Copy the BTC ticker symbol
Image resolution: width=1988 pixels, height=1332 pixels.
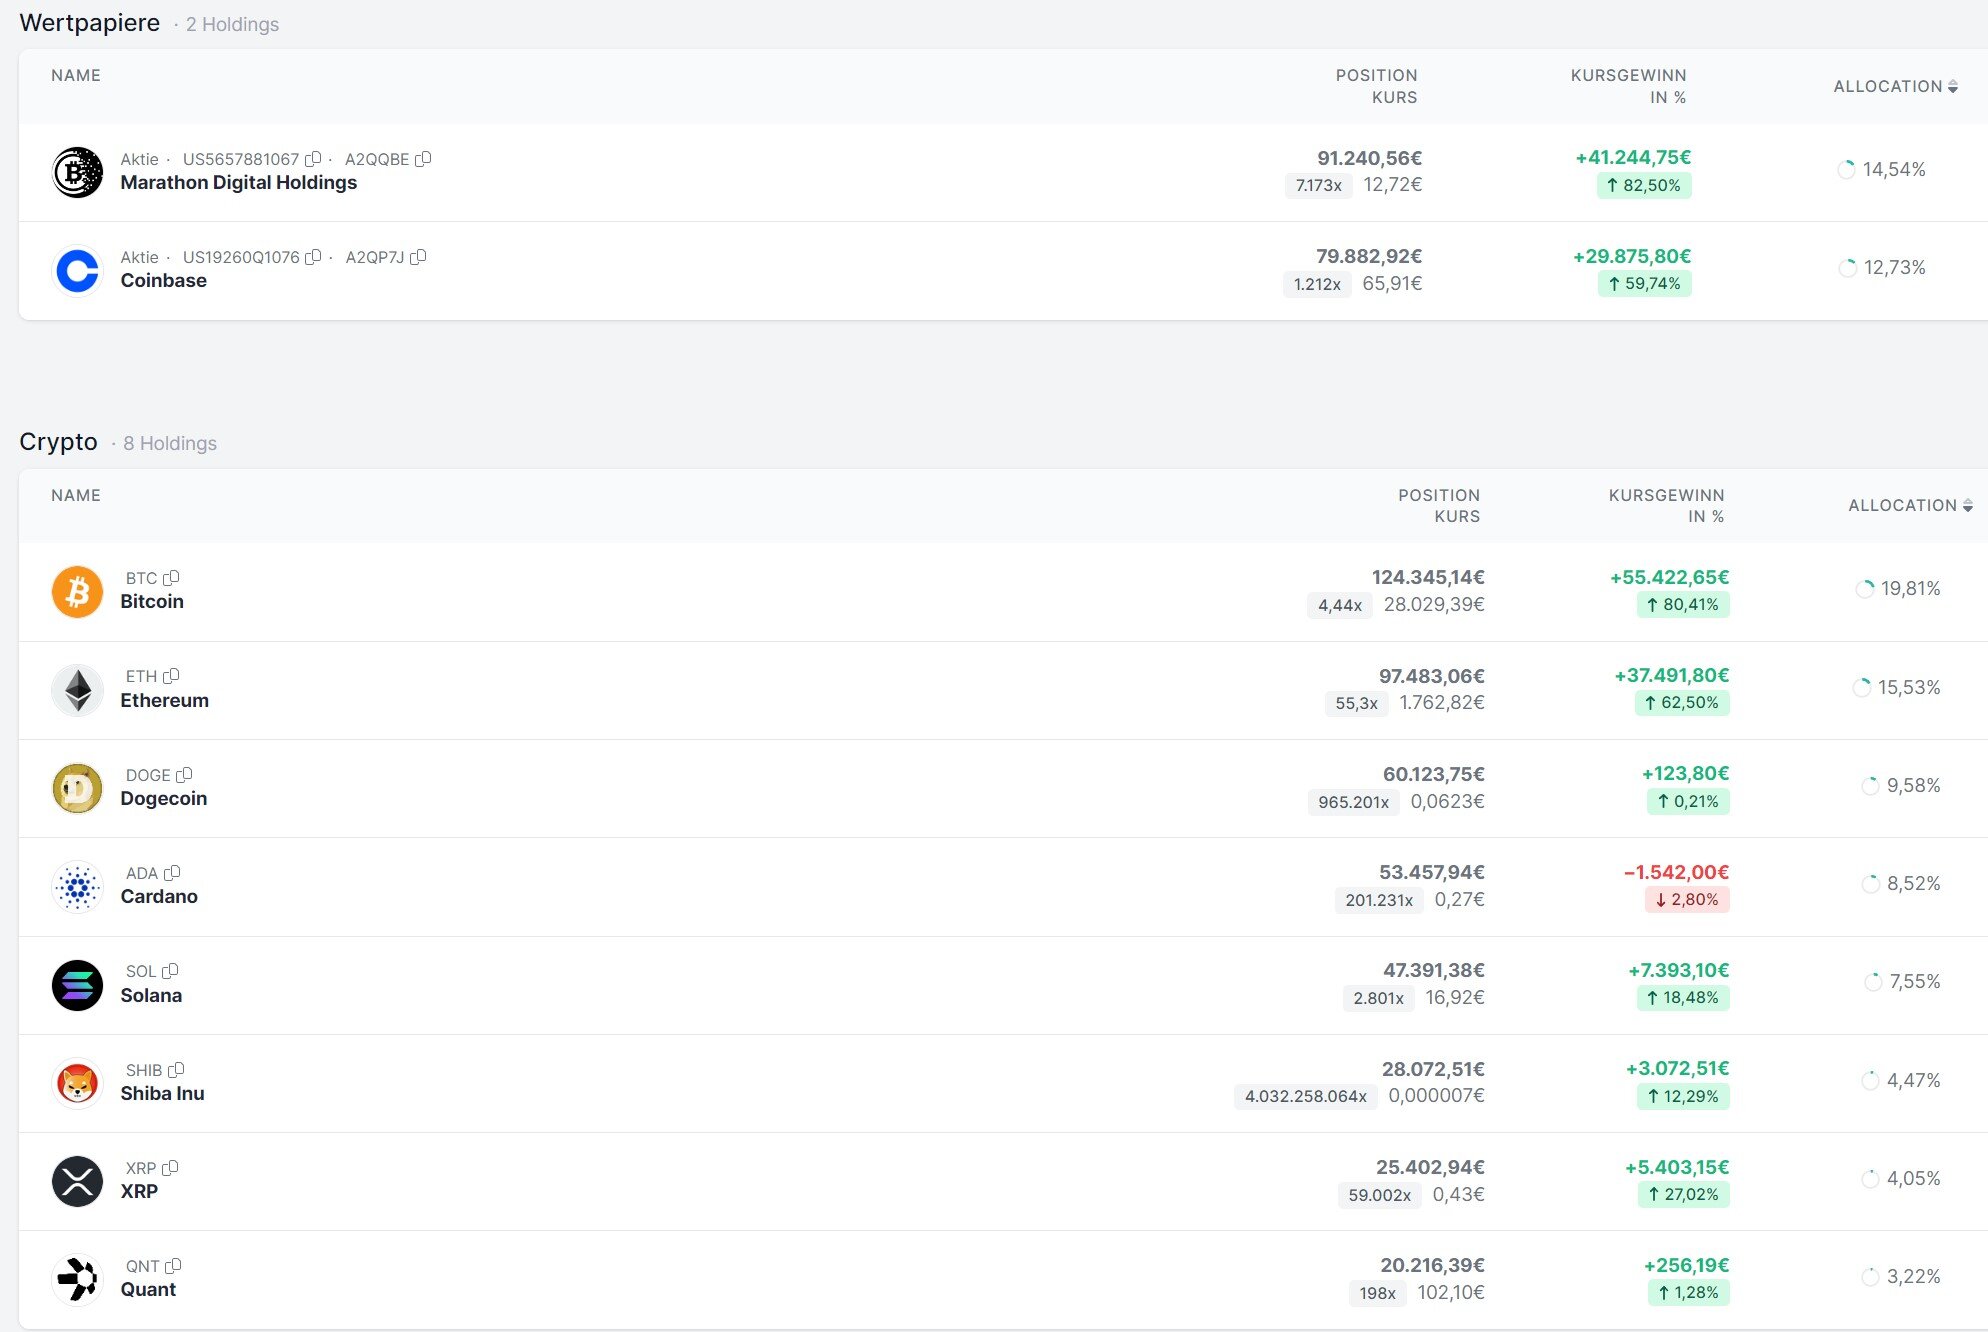(171, 578)
